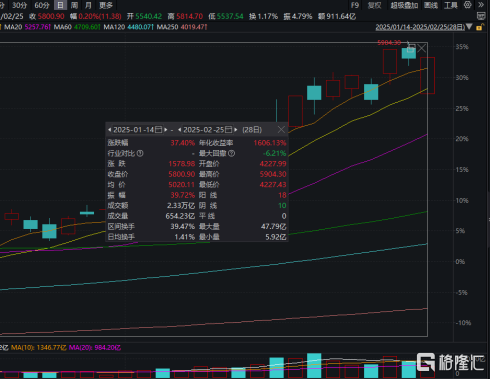Click the 成交量 654.23亿 value
The height and width of the screenshot is (379, 491).
[x=180, y=216]
